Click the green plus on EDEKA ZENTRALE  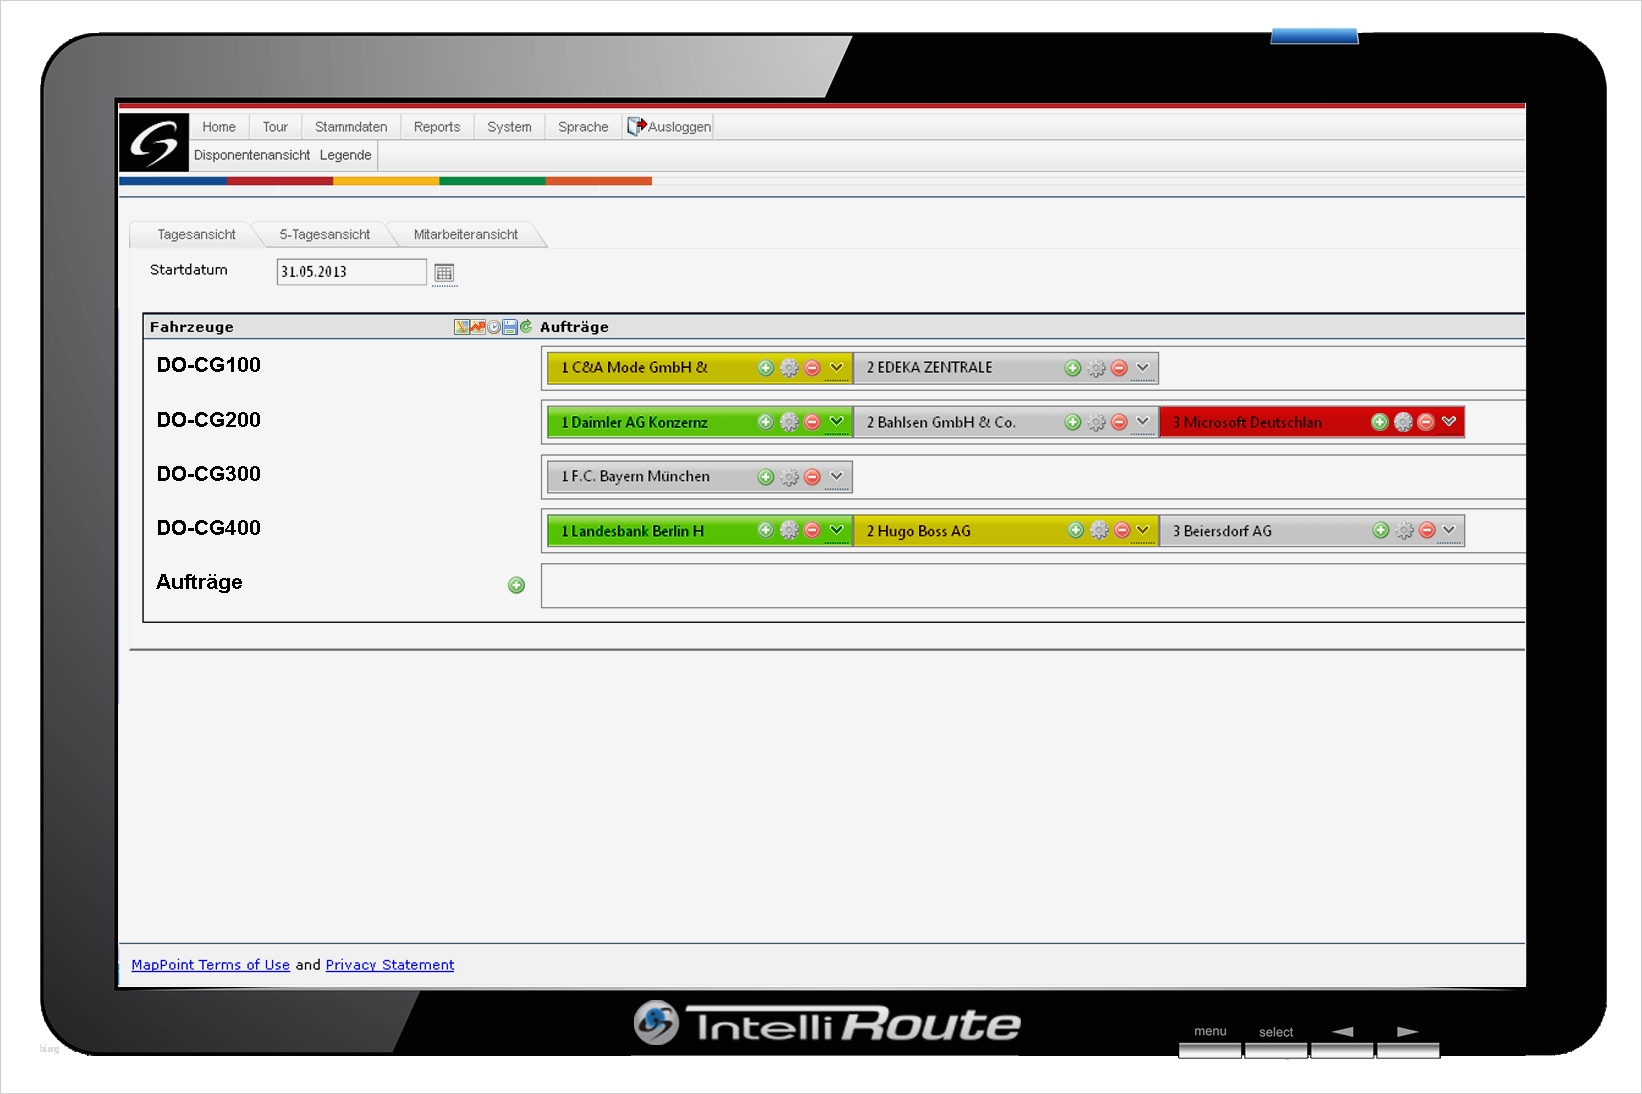coord(1073,368)
